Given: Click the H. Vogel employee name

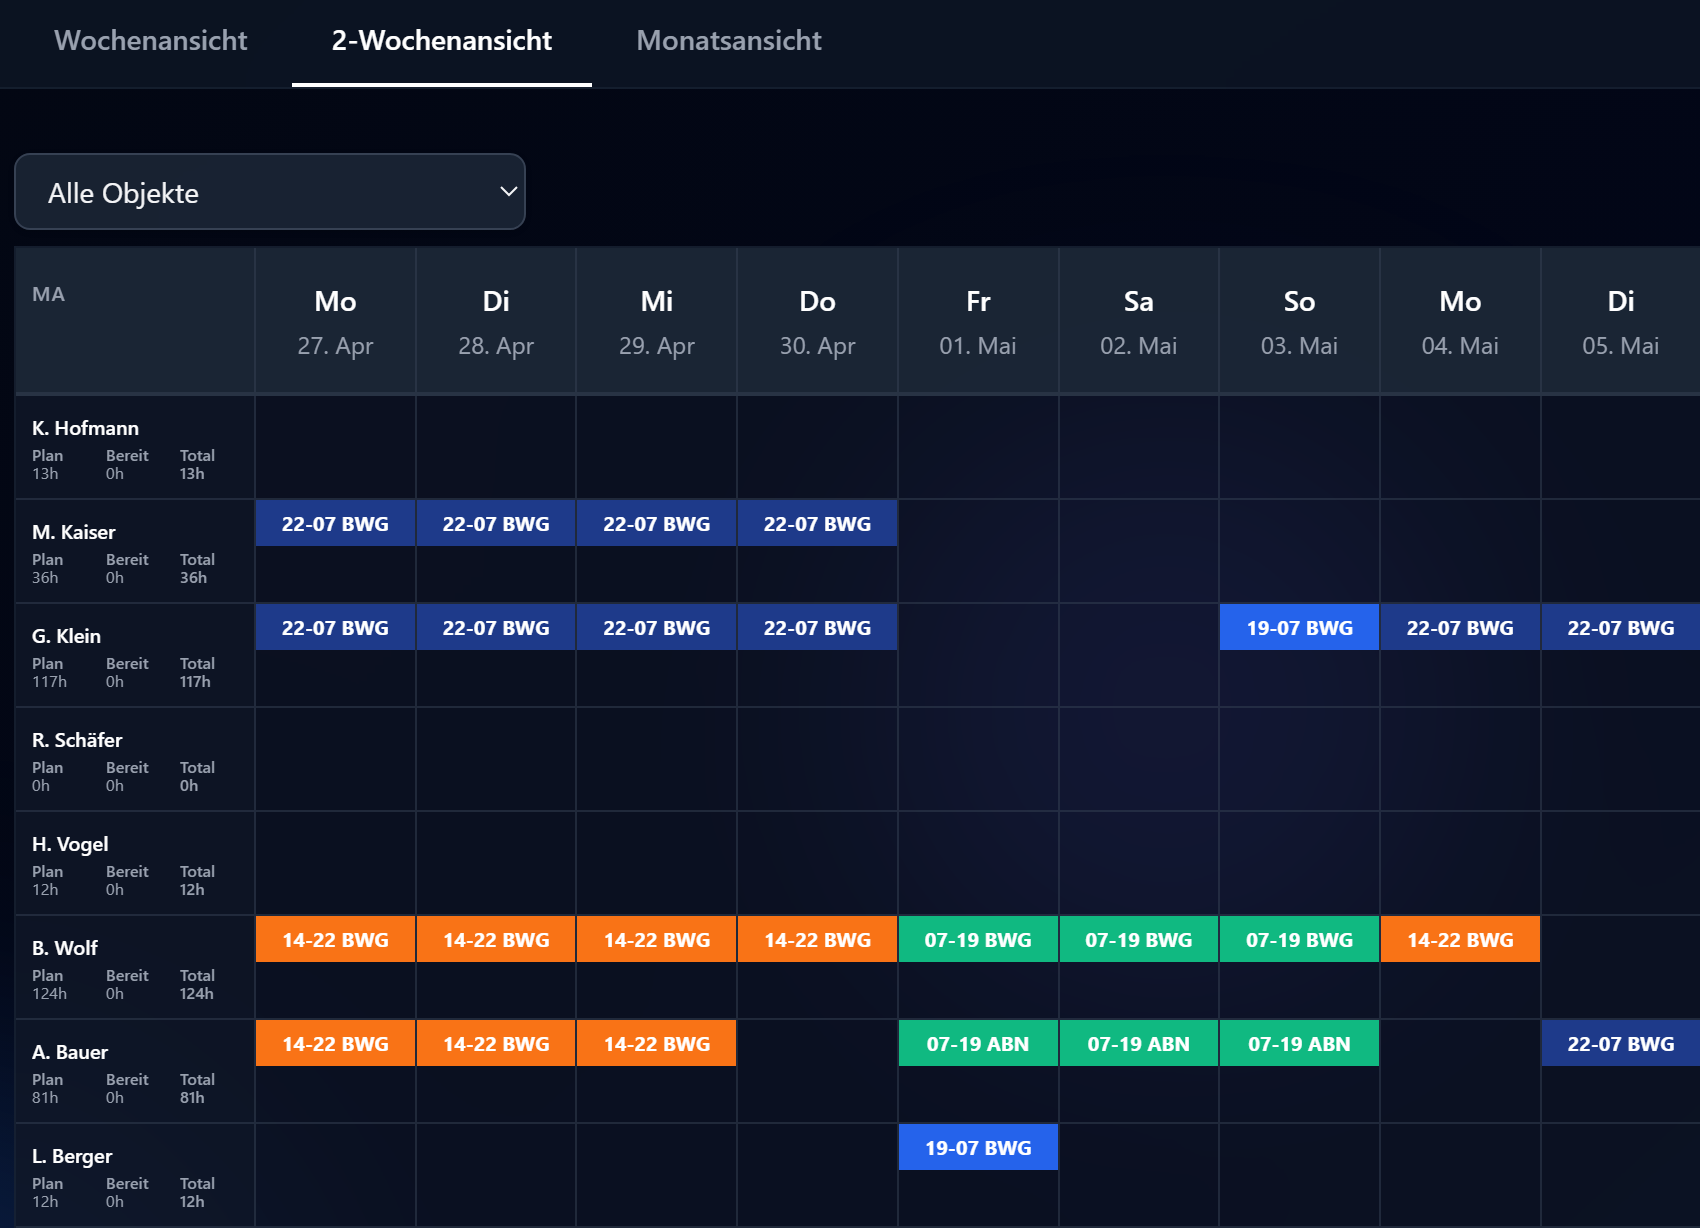Looking at the screenshot, I should pyautogui.click(x=70, y=844).
